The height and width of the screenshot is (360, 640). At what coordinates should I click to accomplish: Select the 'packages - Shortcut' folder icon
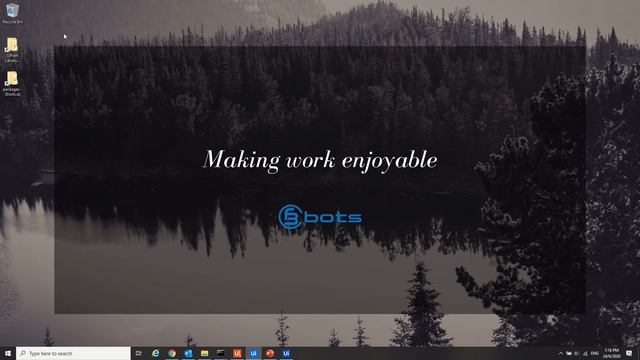tap(12, 84)
